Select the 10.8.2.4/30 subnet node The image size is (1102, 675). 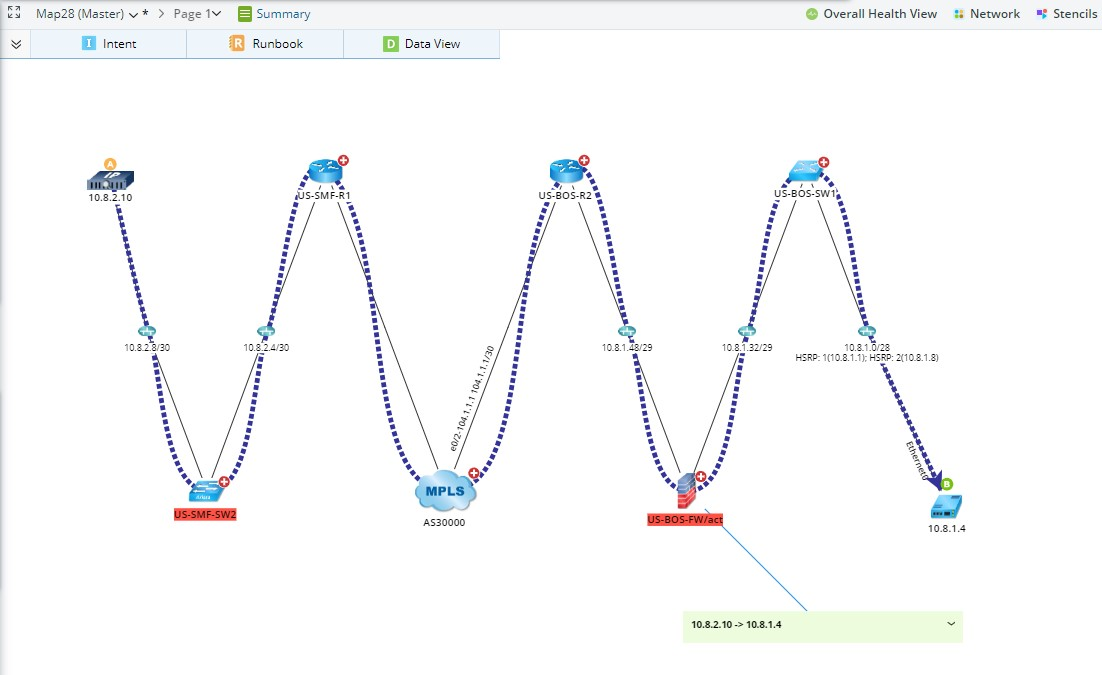coord(266,331)
